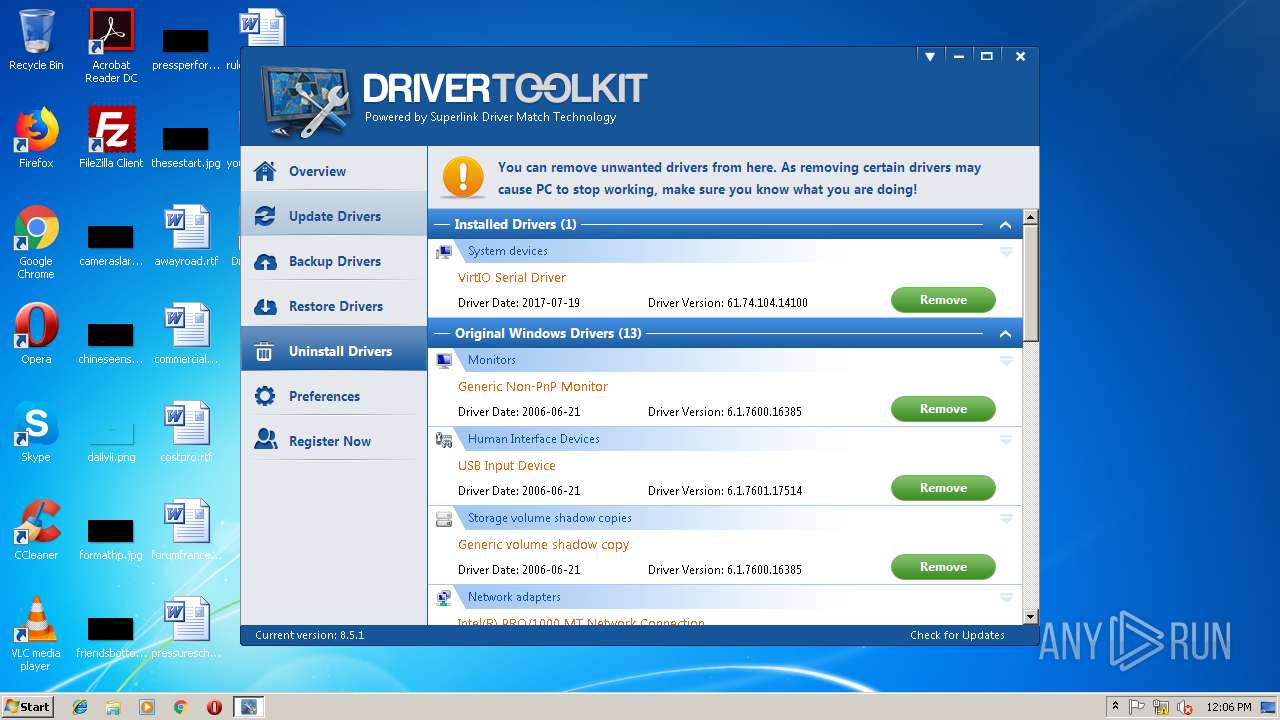This screenshot has height=720, width=1280.
Task: Open thesestart.jpg desktop file
Action: click(186, 146)
